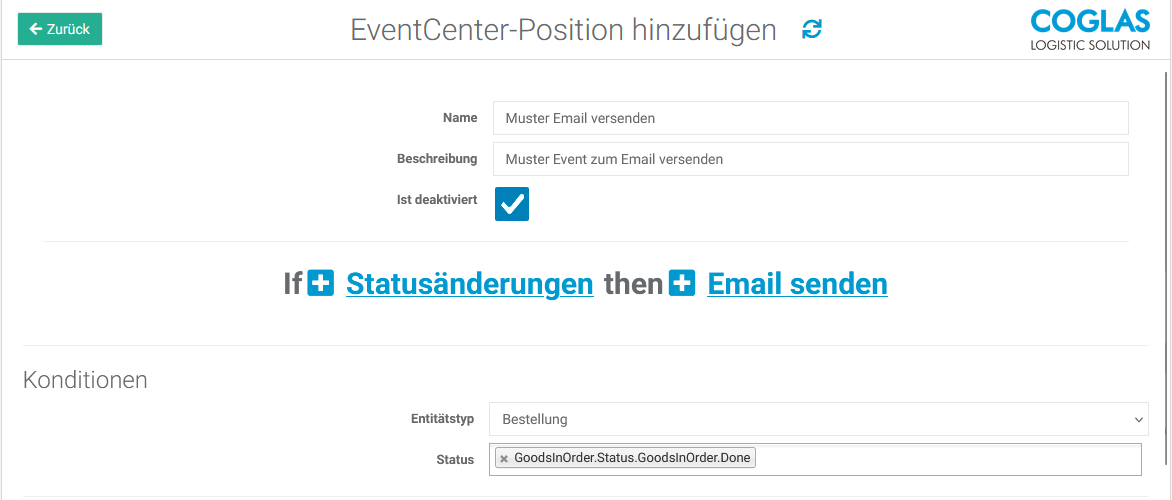The height and width of the screenshot is (500, 1172).
Task: Click the refresh icon beside the page title
Action: (x=812, y=30)
